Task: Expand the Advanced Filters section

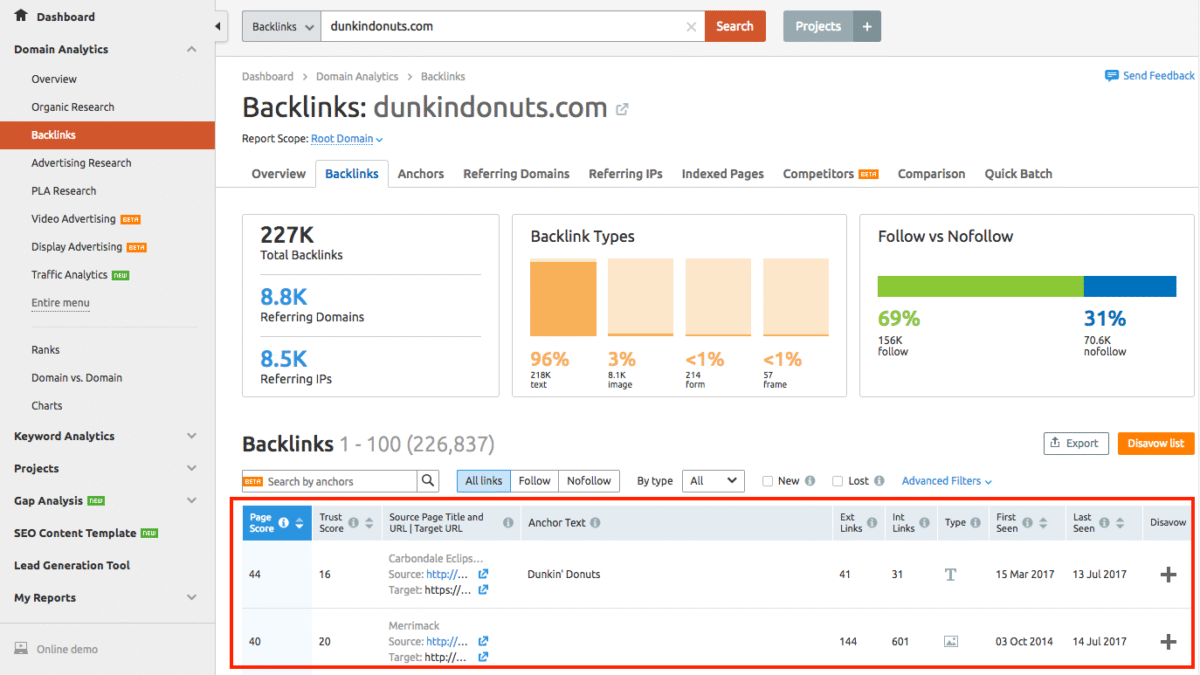Action: (x=945, y=481)
